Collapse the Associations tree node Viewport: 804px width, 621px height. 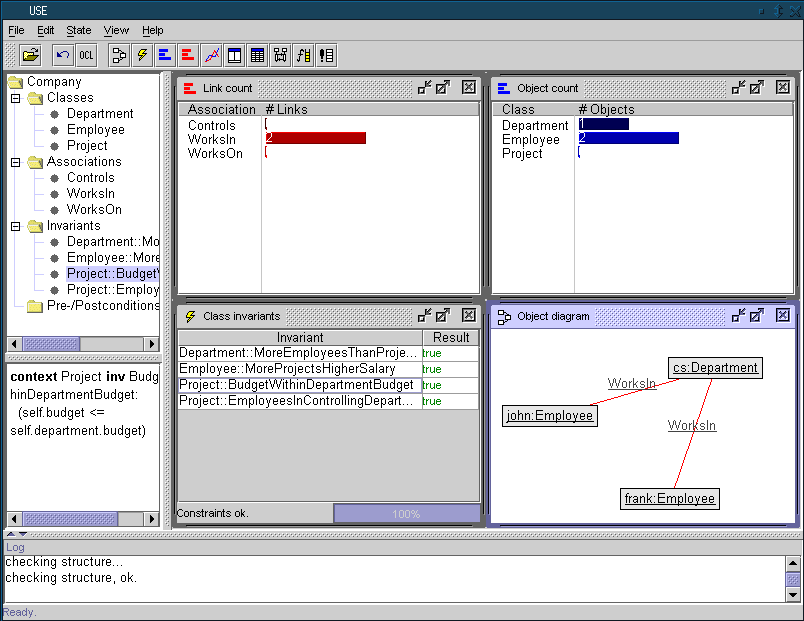coord(16,162)
